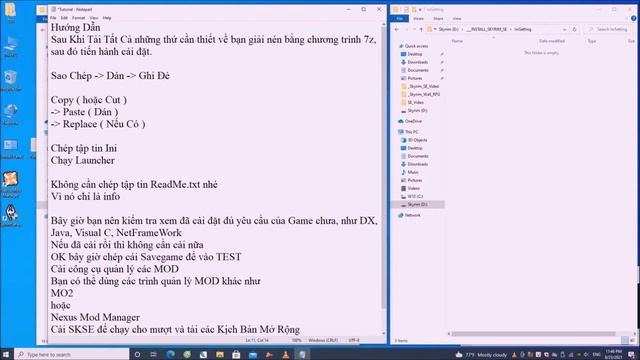Click the 'Nexus Mod Manager' line in Notepad
This screenshot has width=640, height=360.
95,317
